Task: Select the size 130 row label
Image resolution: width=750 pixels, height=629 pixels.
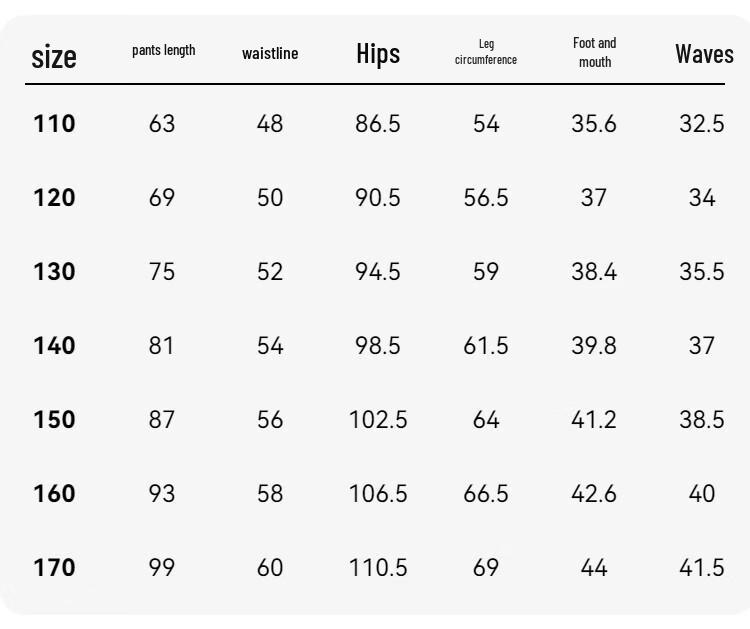Action: [54, 272]
